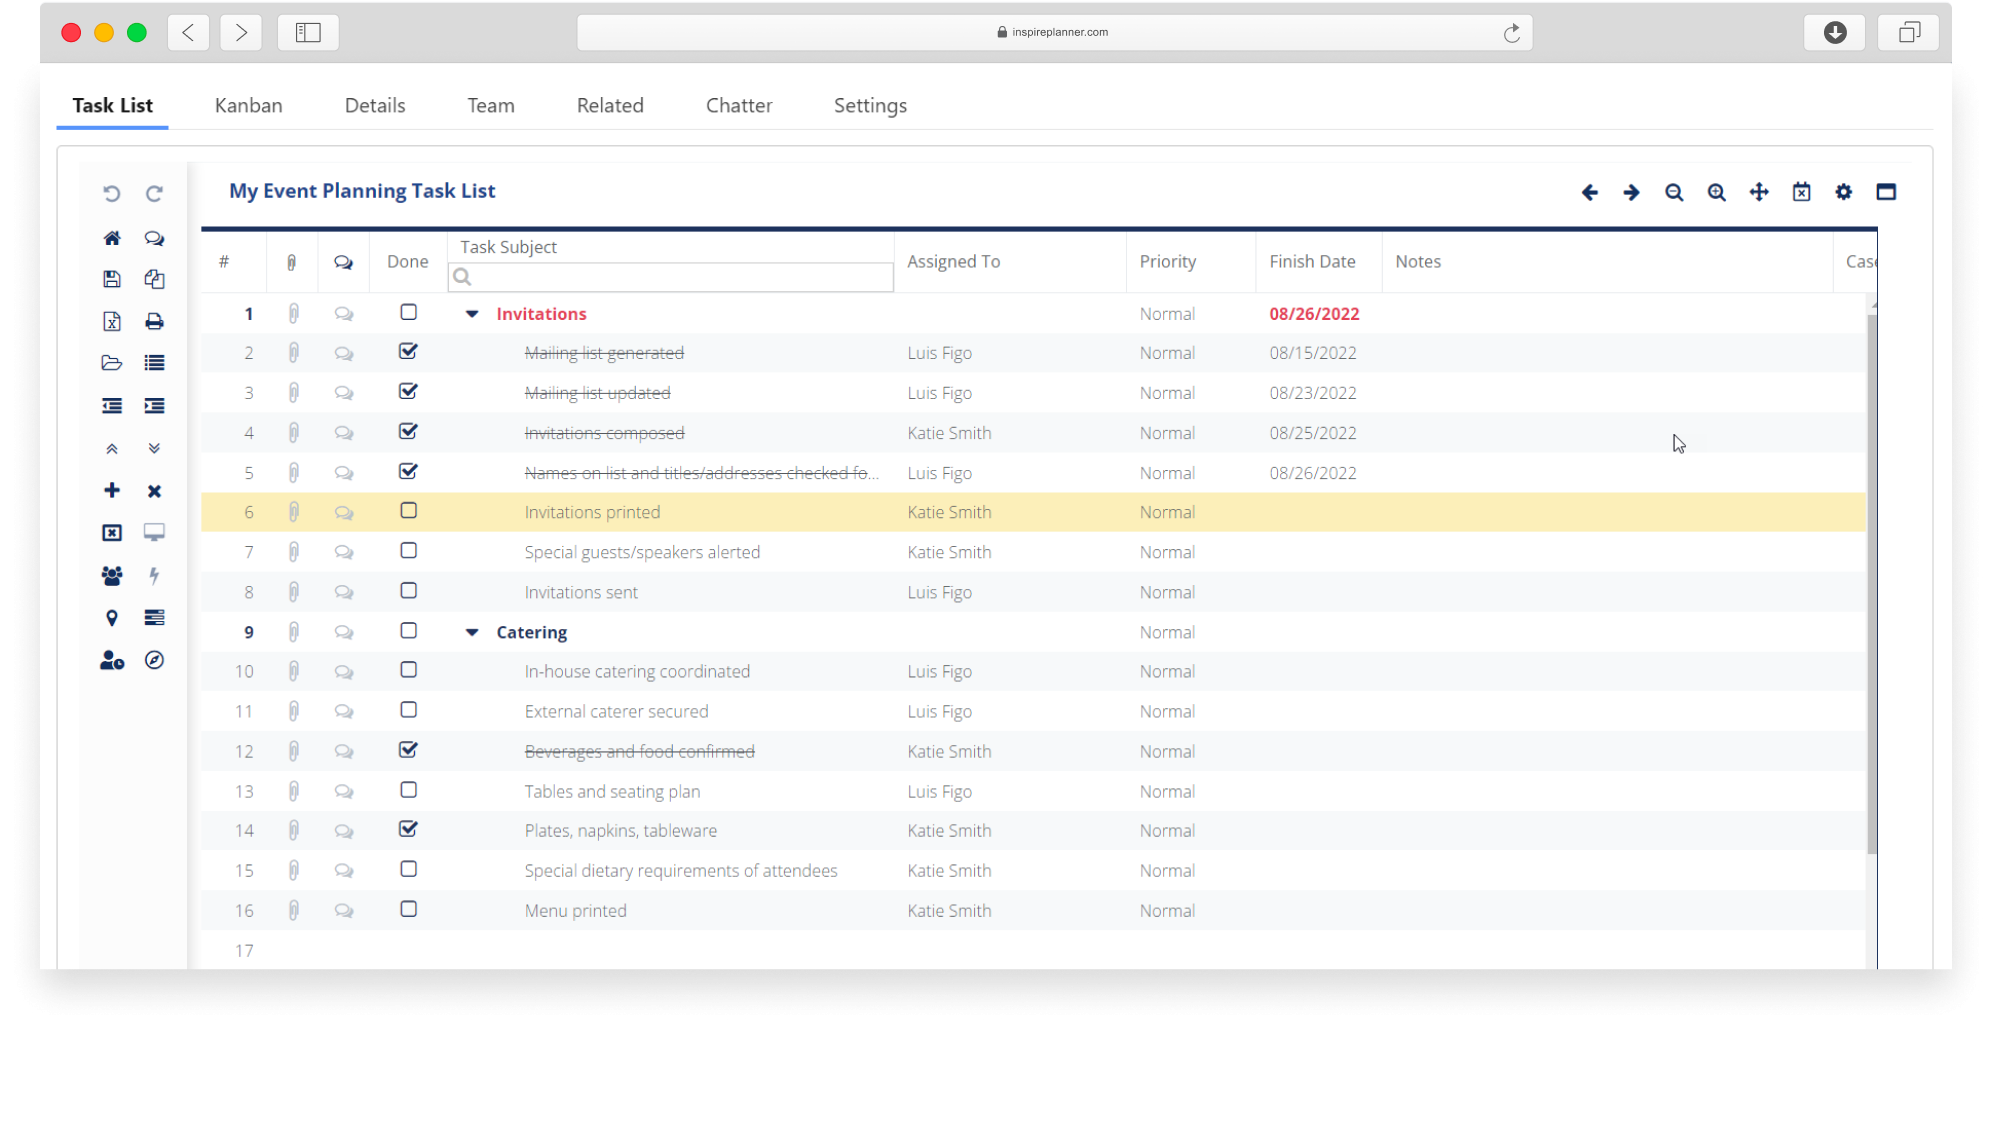Collapse the Catering section
The image size is (1992, 1138).
tap(471, 631)
